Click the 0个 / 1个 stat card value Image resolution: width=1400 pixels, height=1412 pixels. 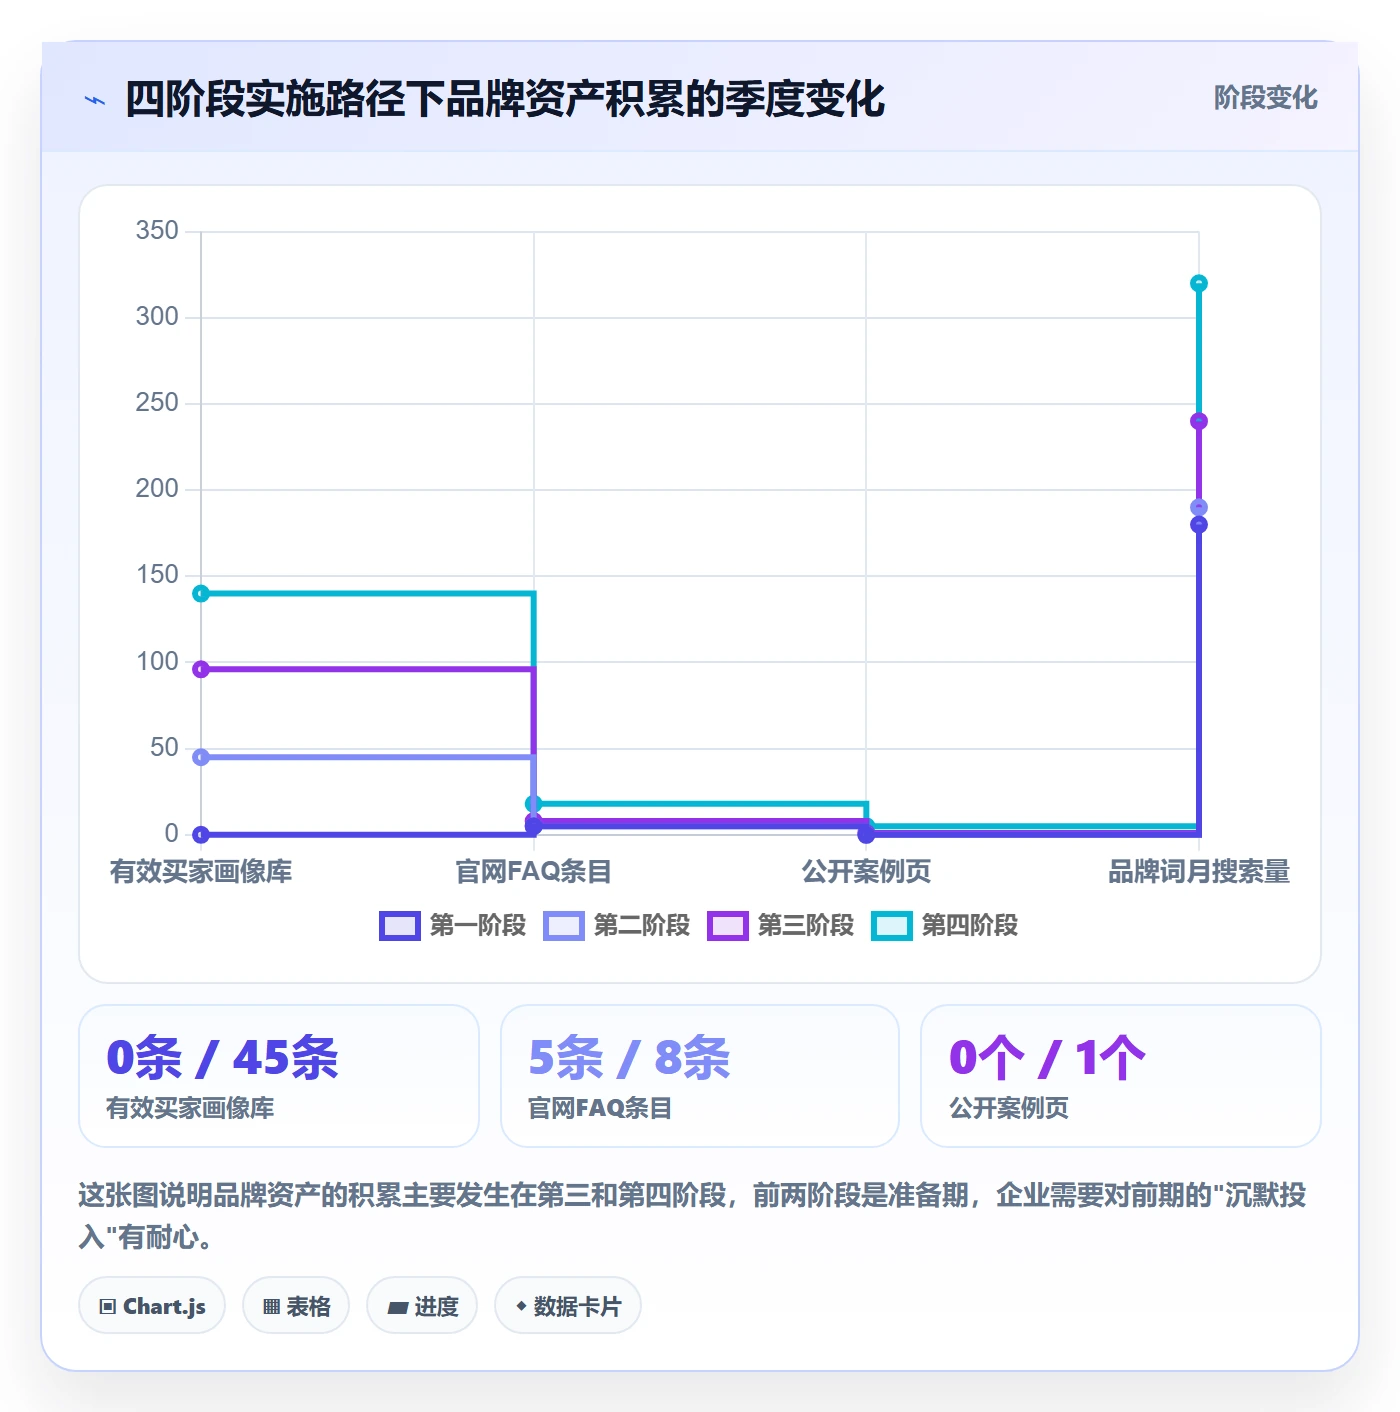click(1047, 1058)
